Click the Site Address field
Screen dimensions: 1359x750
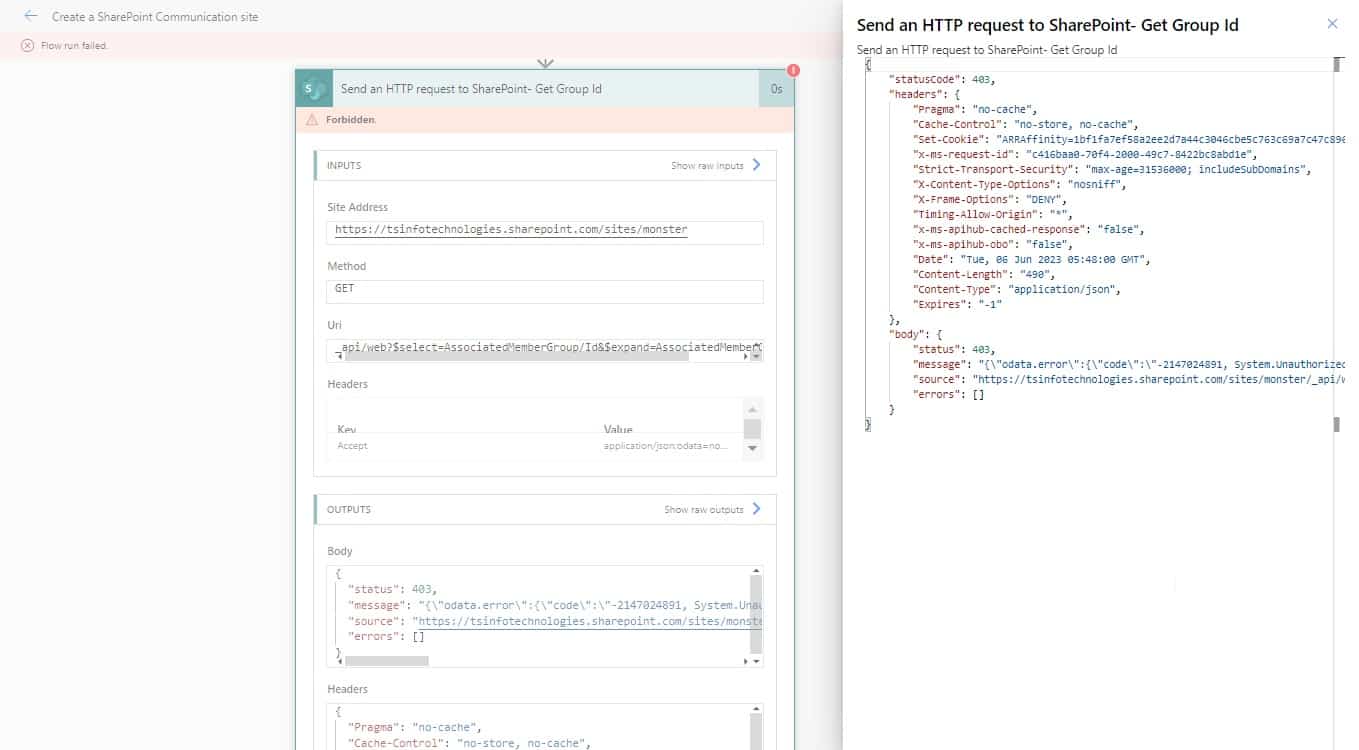[544, 231]
